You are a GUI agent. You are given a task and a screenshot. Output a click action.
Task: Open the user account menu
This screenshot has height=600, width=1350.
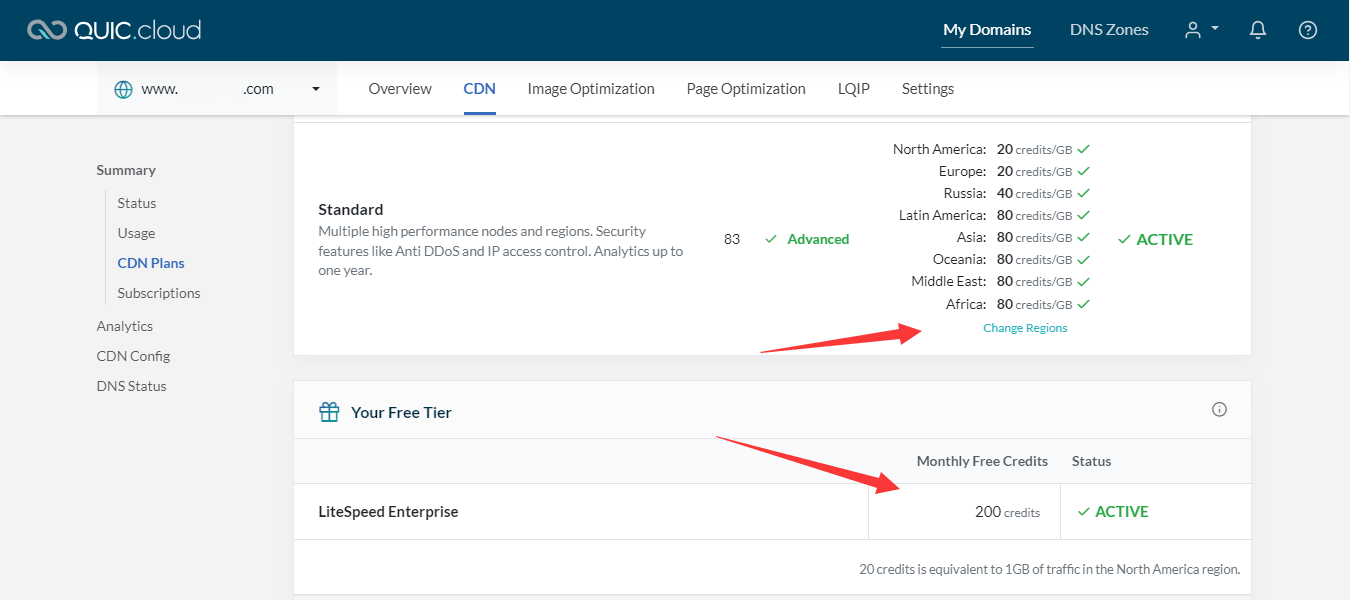click(x=1201, y=30)
